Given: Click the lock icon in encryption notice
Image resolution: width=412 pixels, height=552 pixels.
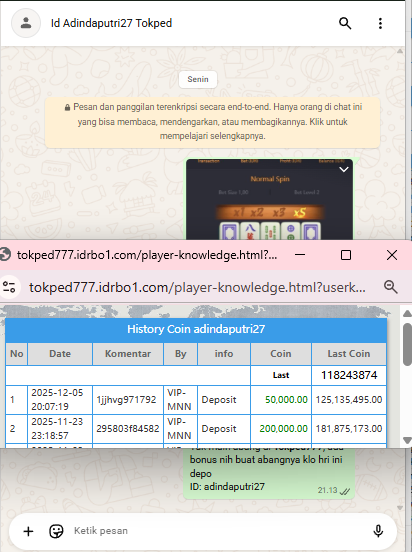Looking at the screenshot, I should 67,108.
